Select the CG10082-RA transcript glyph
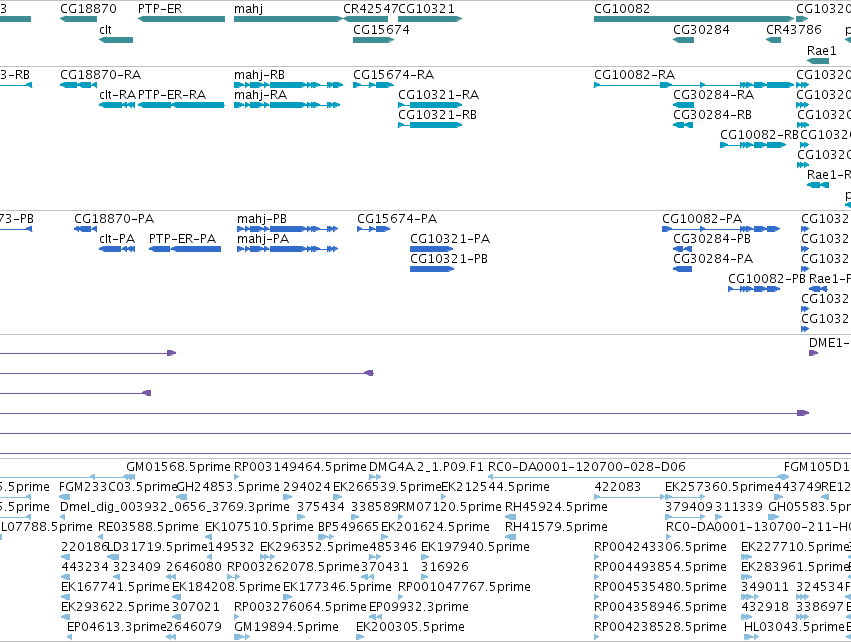The image size is (851, 642). [x=694, y=85]
